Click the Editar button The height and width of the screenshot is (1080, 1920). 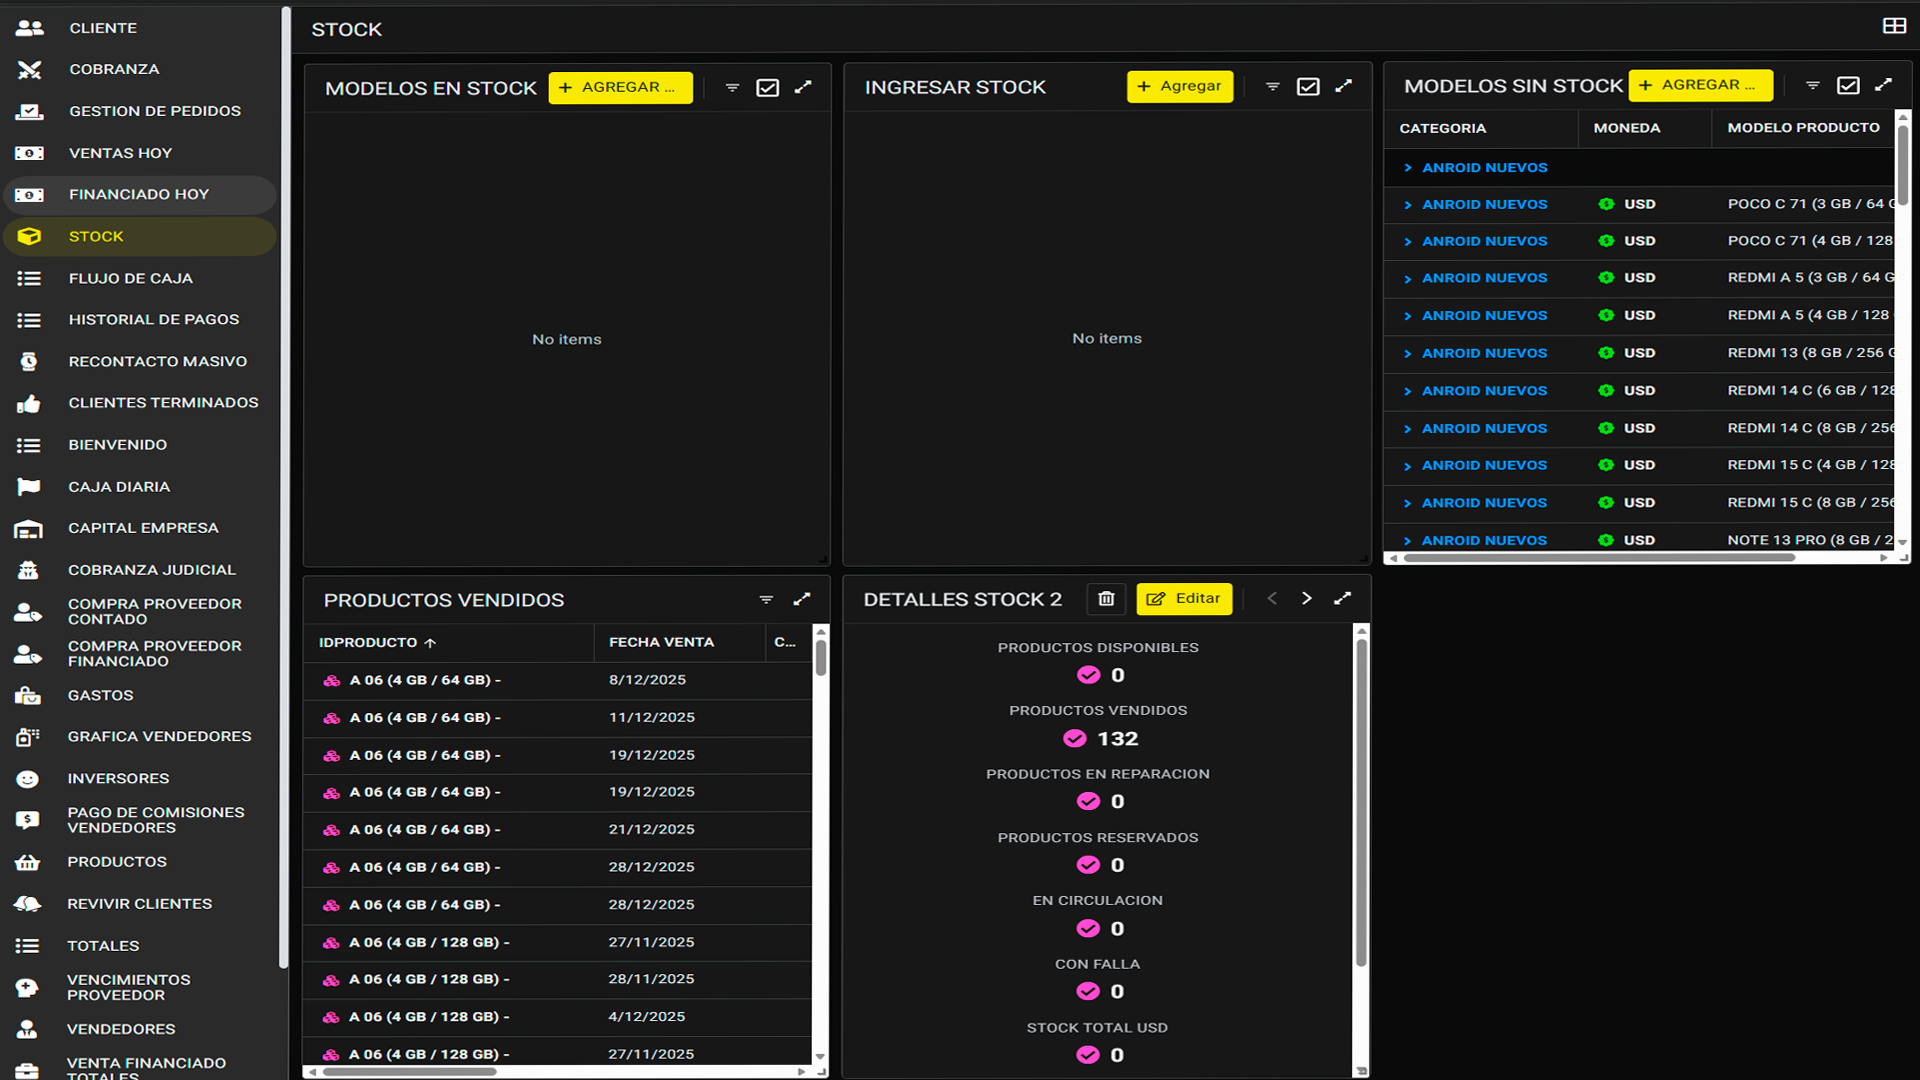[x=1184, y=599]
